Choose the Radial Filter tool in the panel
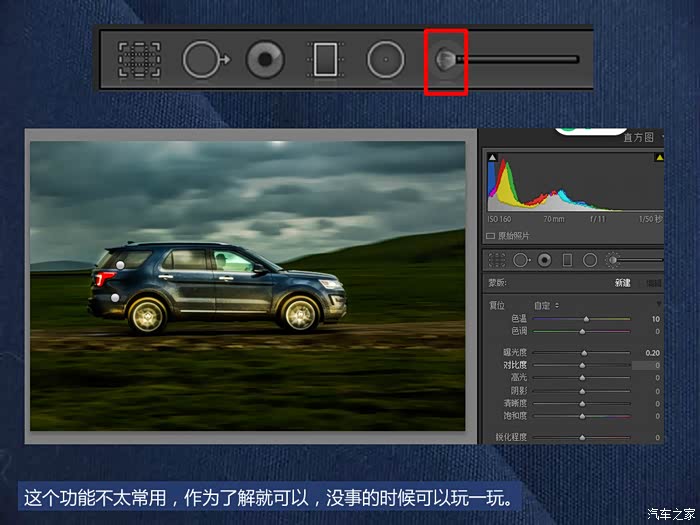700x525 pixels. tap(590, 260)
